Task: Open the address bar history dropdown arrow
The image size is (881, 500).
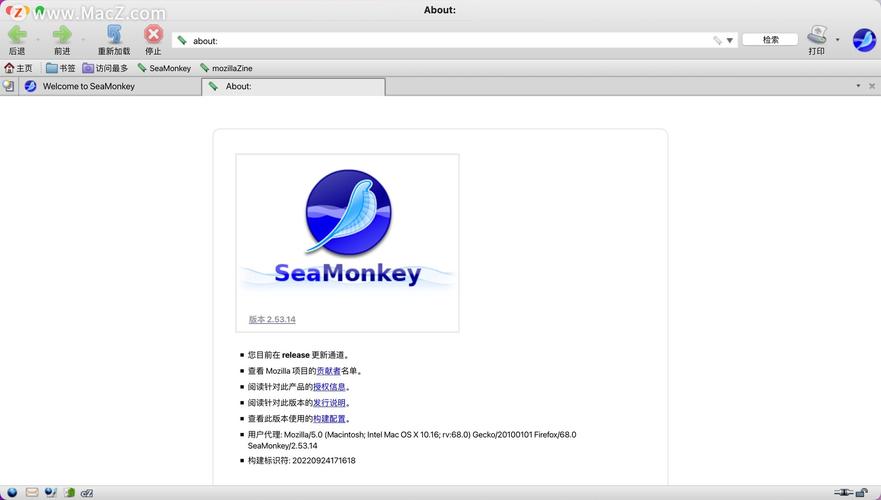Action: (730, 40)
